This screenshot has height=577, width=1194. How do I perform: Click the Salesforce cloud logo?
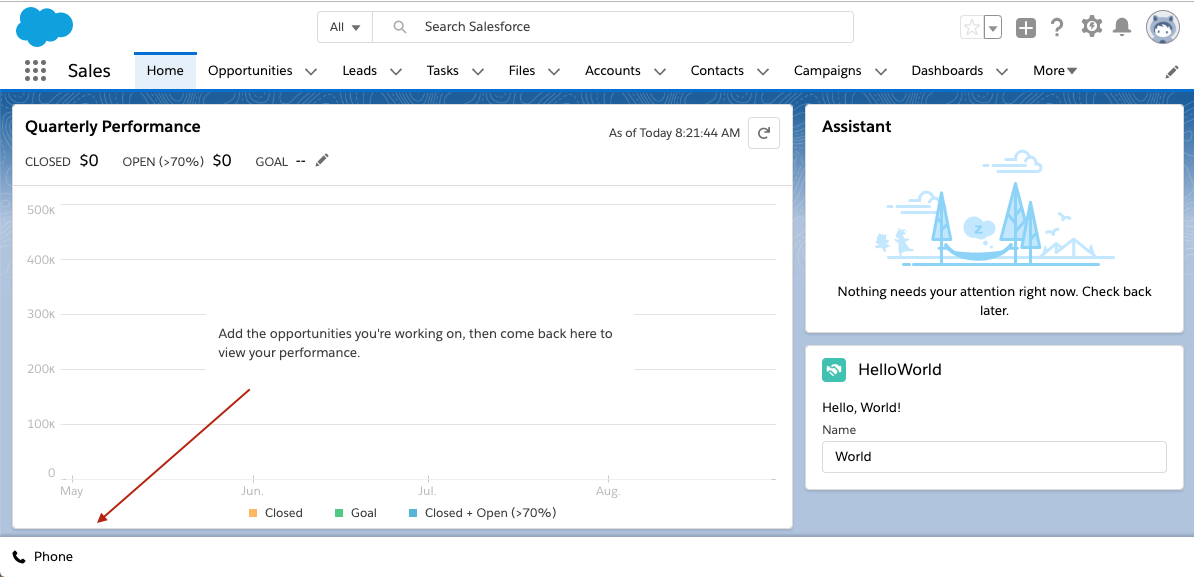click(x=44, y=27)
